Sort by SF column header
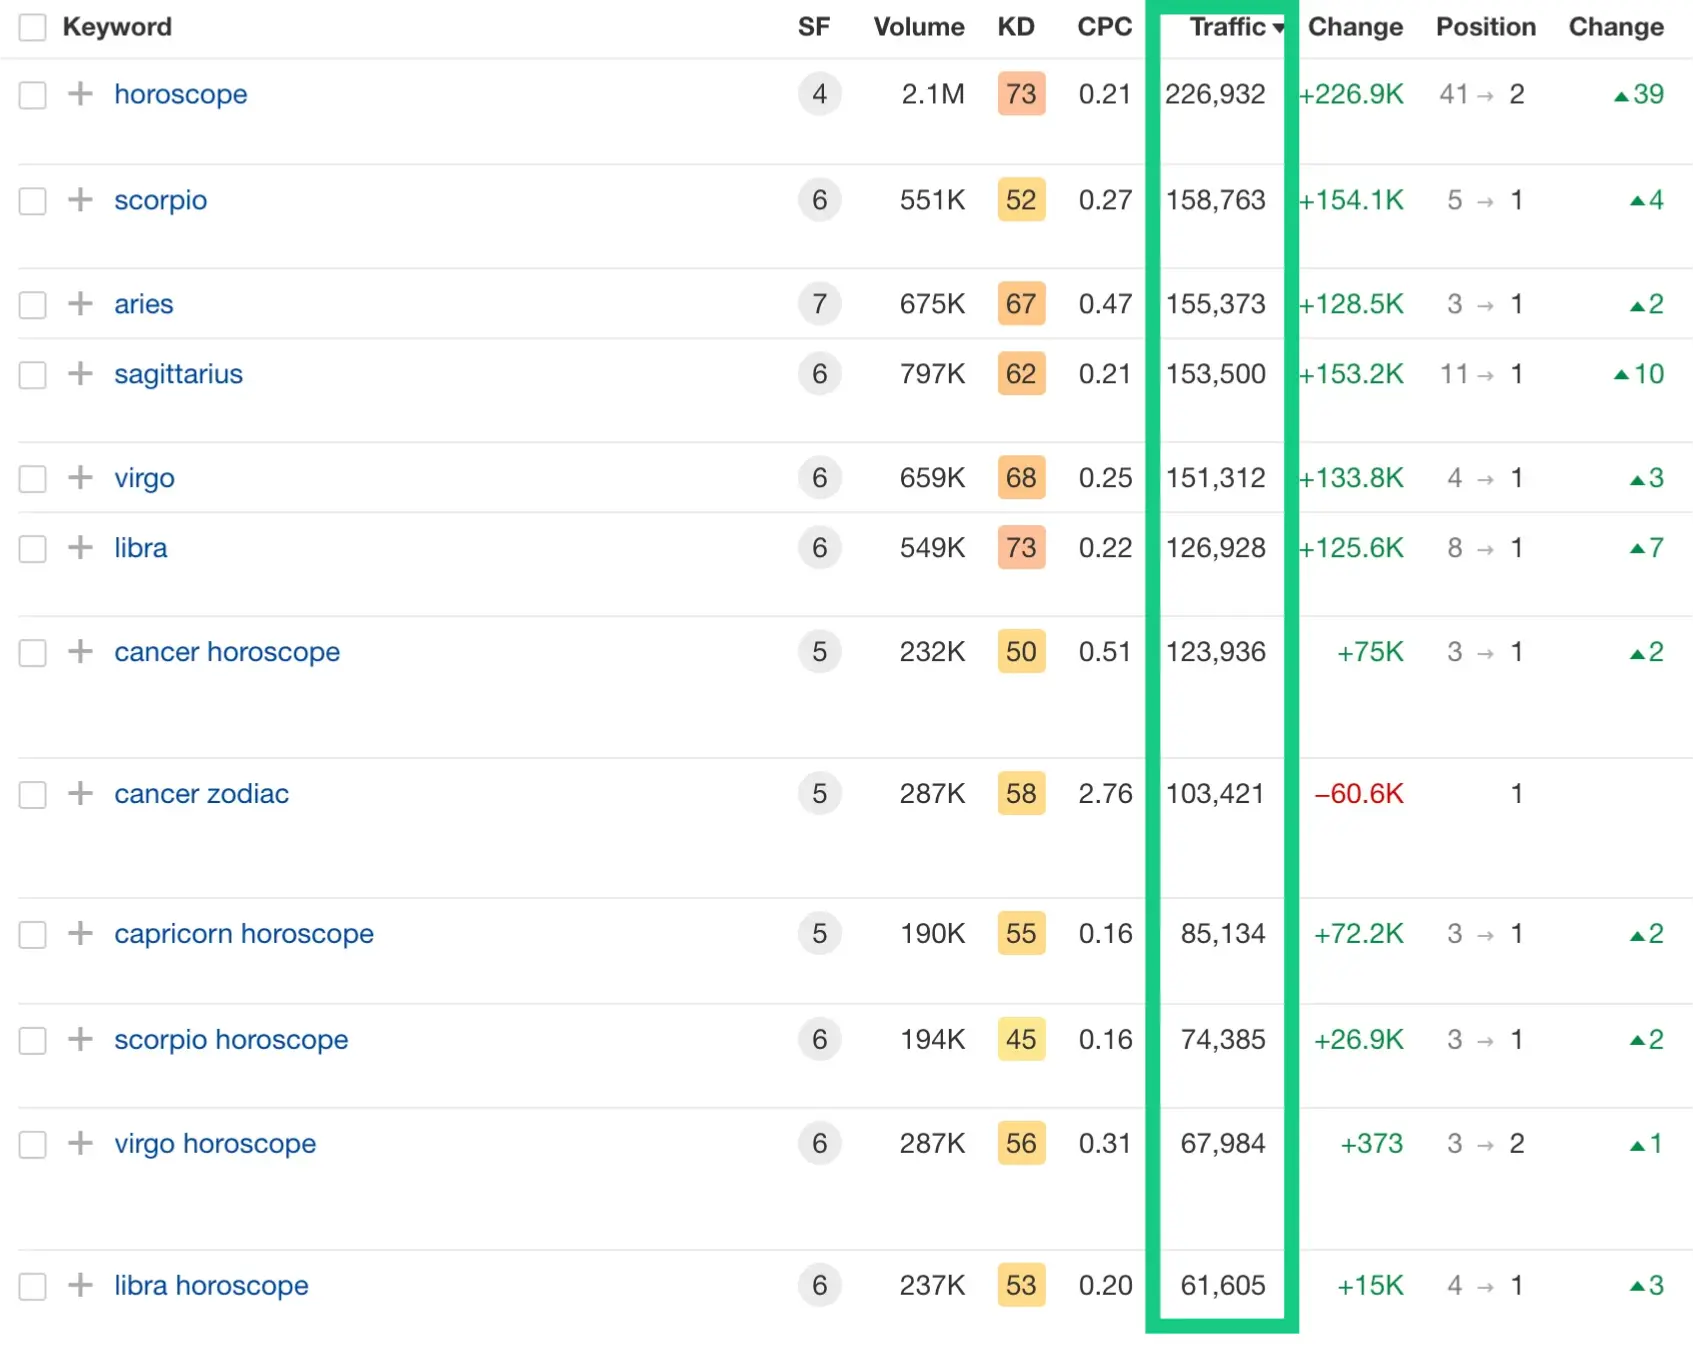The height and width of the screenshot is (1346, 1694). pyautogui.click(x=814, y=27)
